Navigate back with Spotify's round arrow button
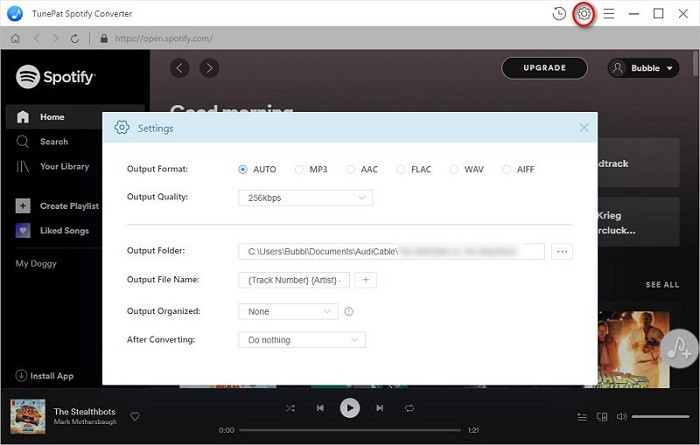The height and width of the screenshot is (445, 700). click(x=179, y=68)
